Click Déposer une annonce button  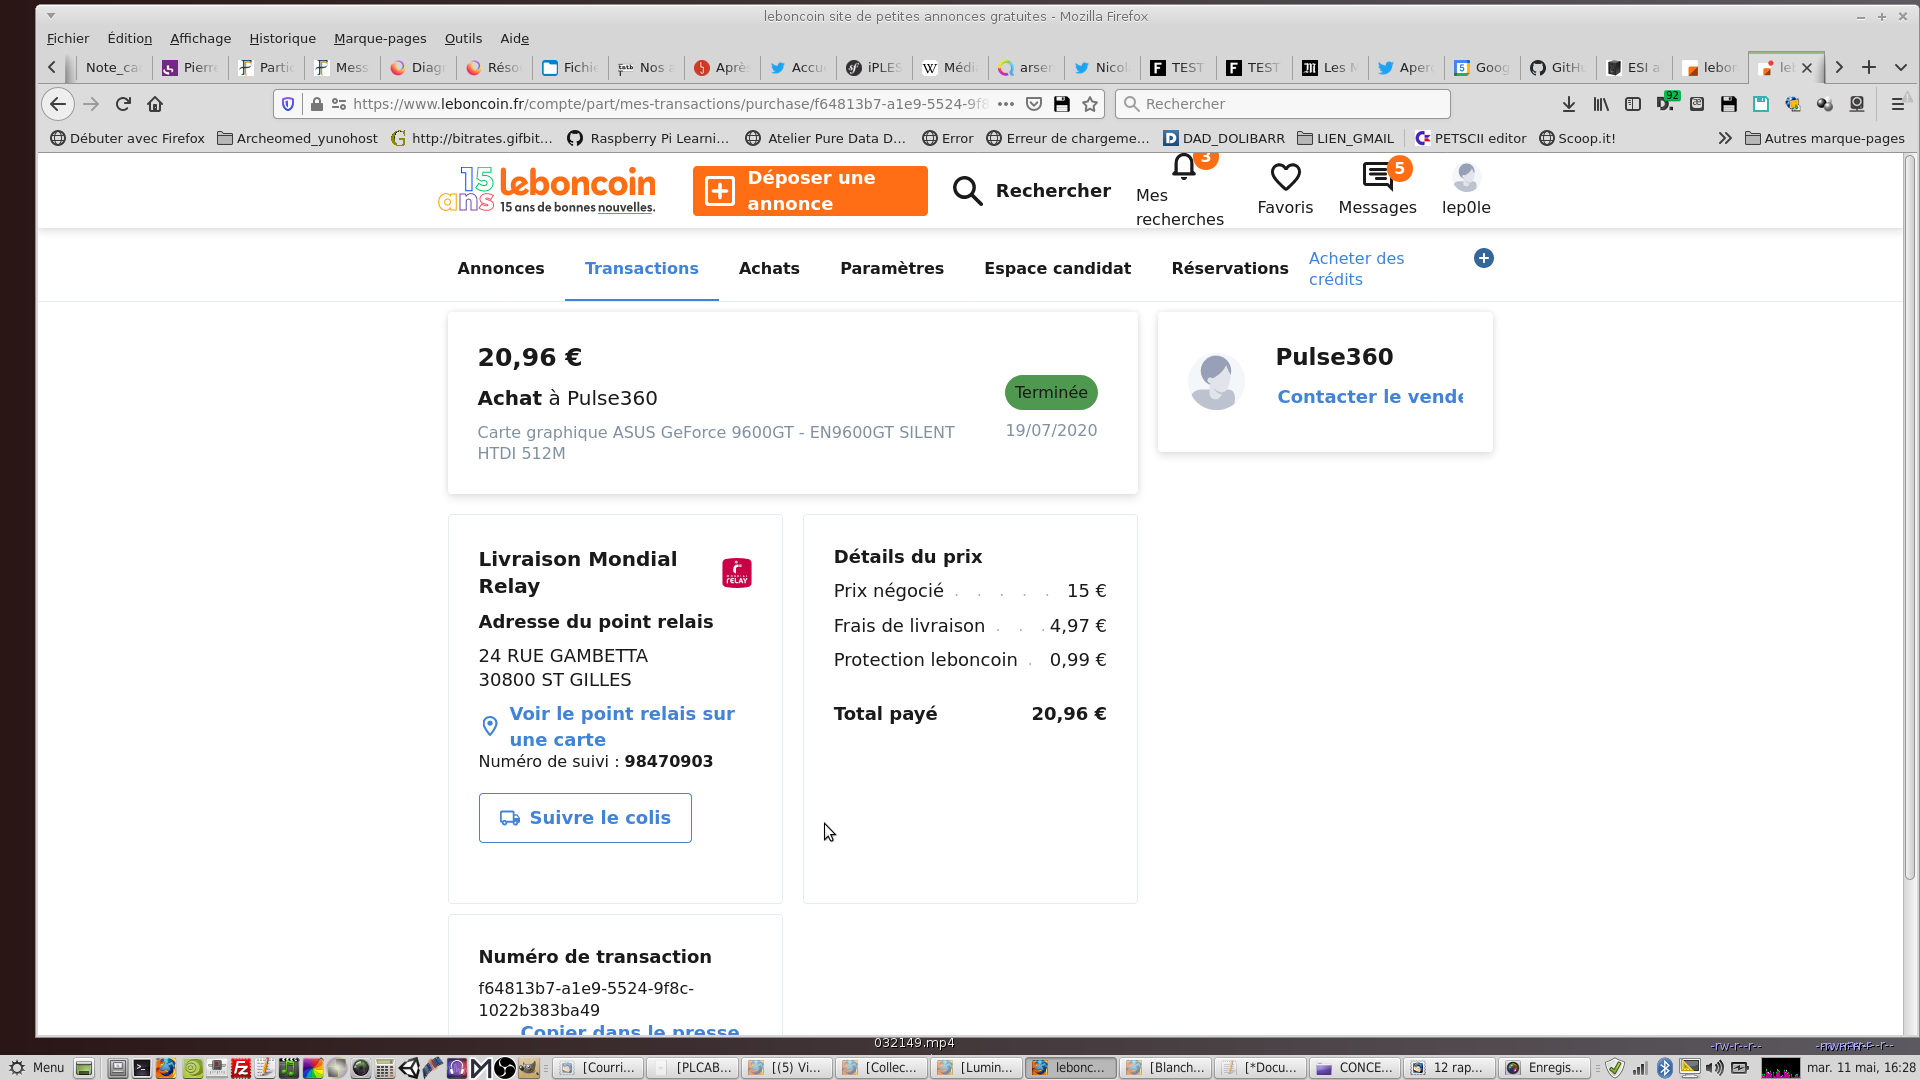(x=810, y=191)
